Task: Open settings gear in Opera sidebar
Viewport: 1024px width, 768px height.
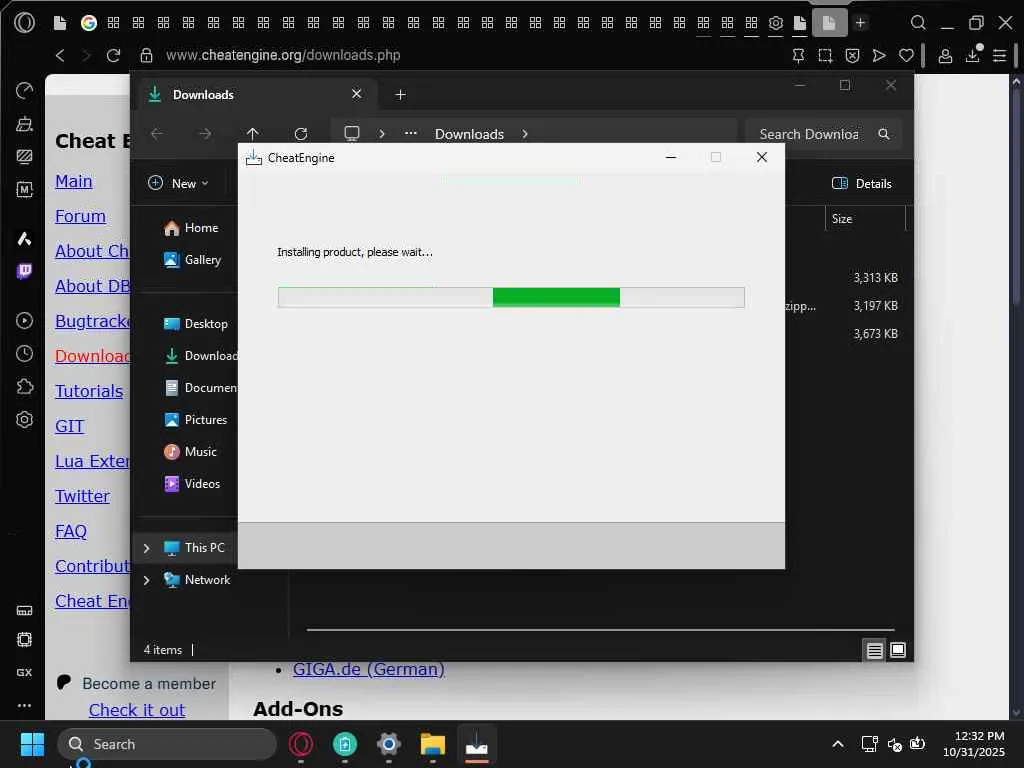Action: (x=24, y=420)
